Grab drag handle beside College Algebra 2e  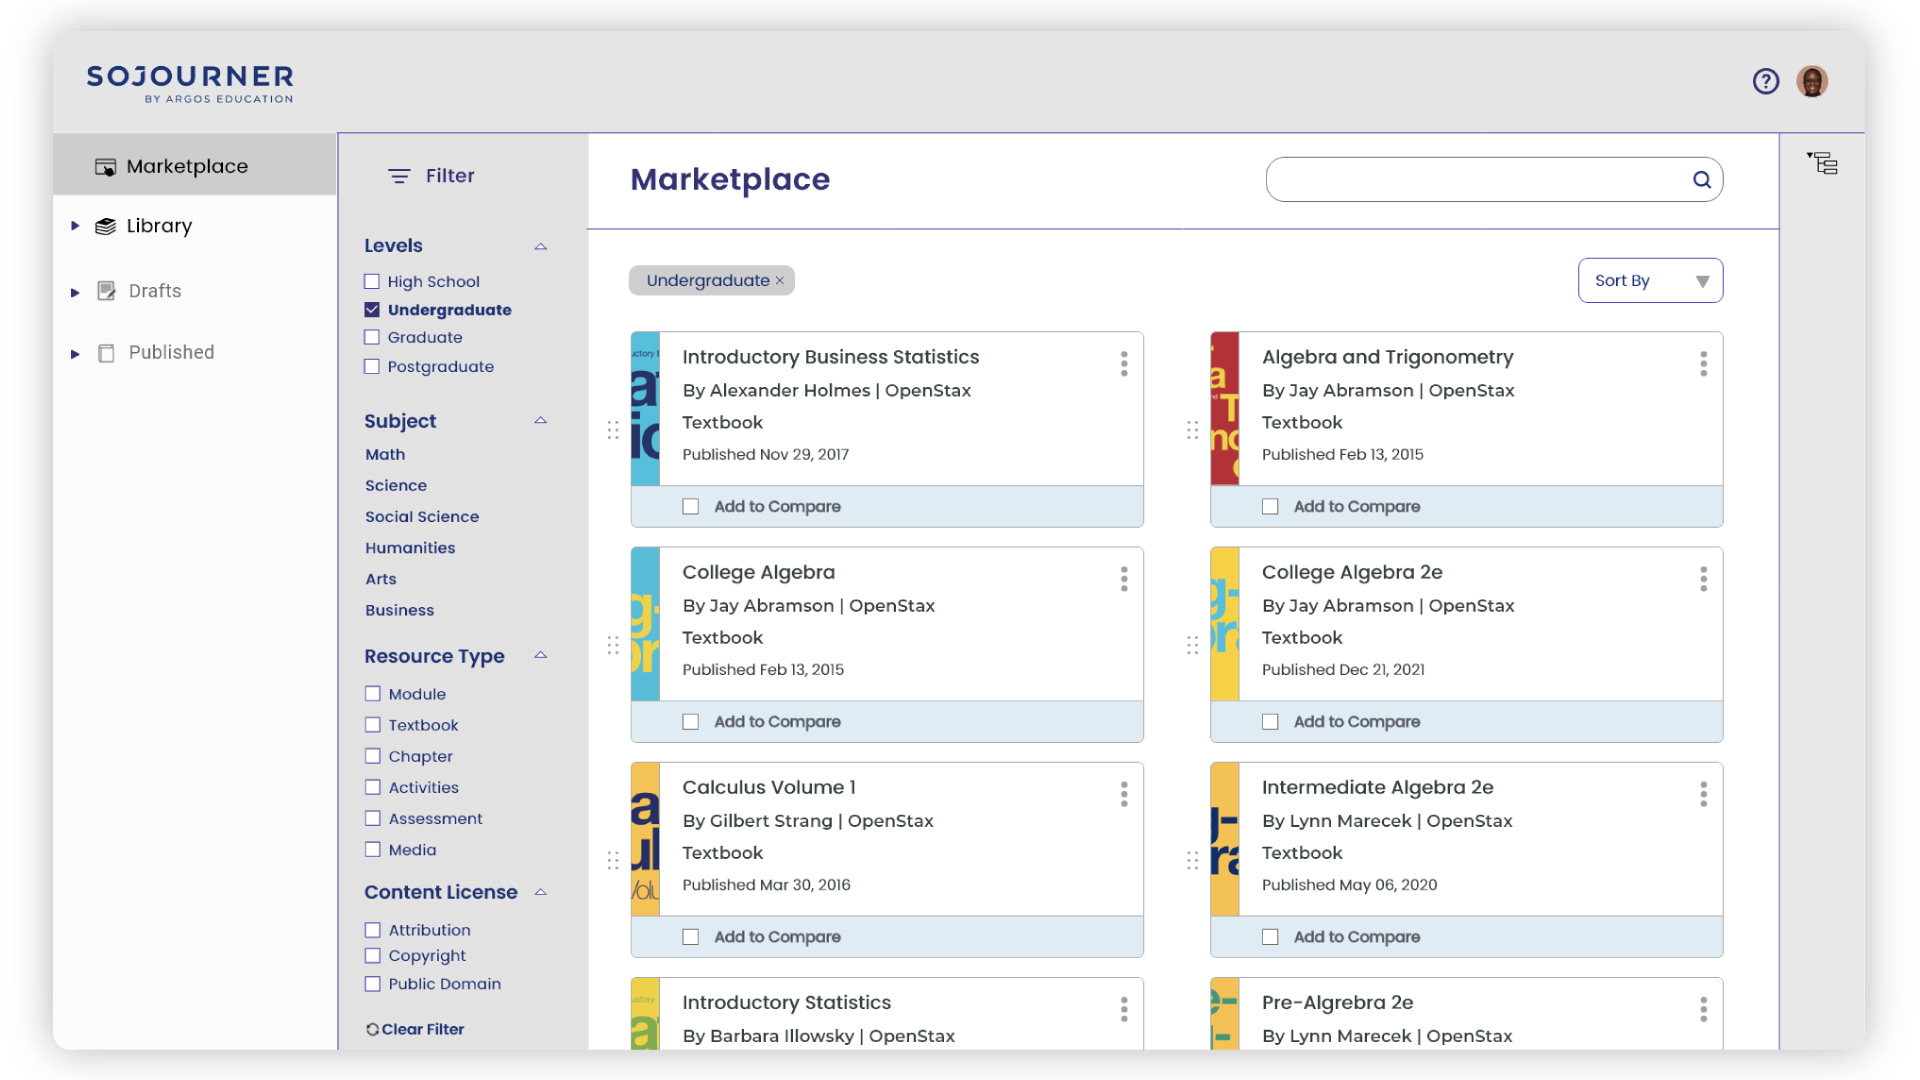[x=1192, y=645]
